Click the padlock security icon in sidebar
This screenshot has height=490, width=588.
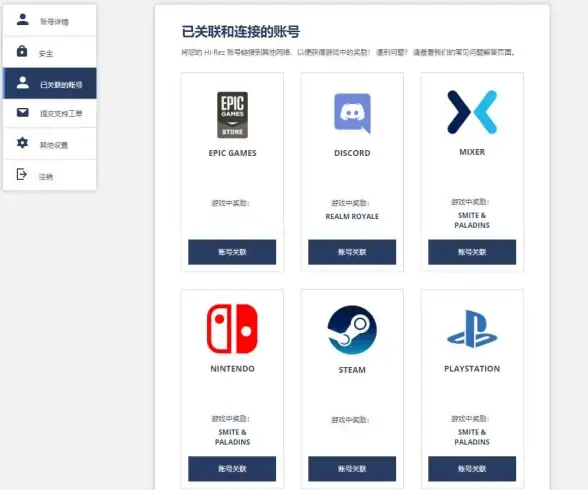pos(22,51)
